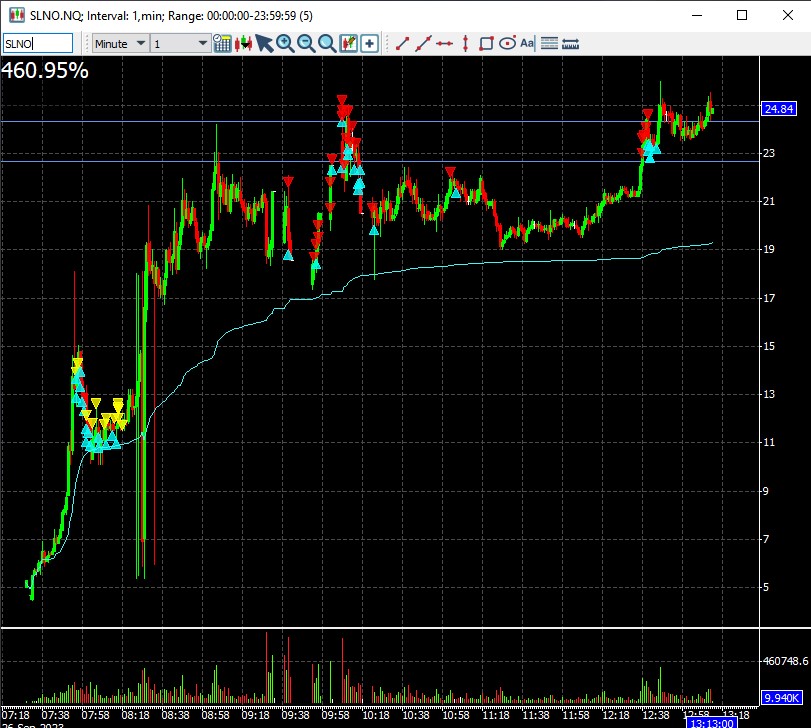Click the 07:18 time axis label

16,715
